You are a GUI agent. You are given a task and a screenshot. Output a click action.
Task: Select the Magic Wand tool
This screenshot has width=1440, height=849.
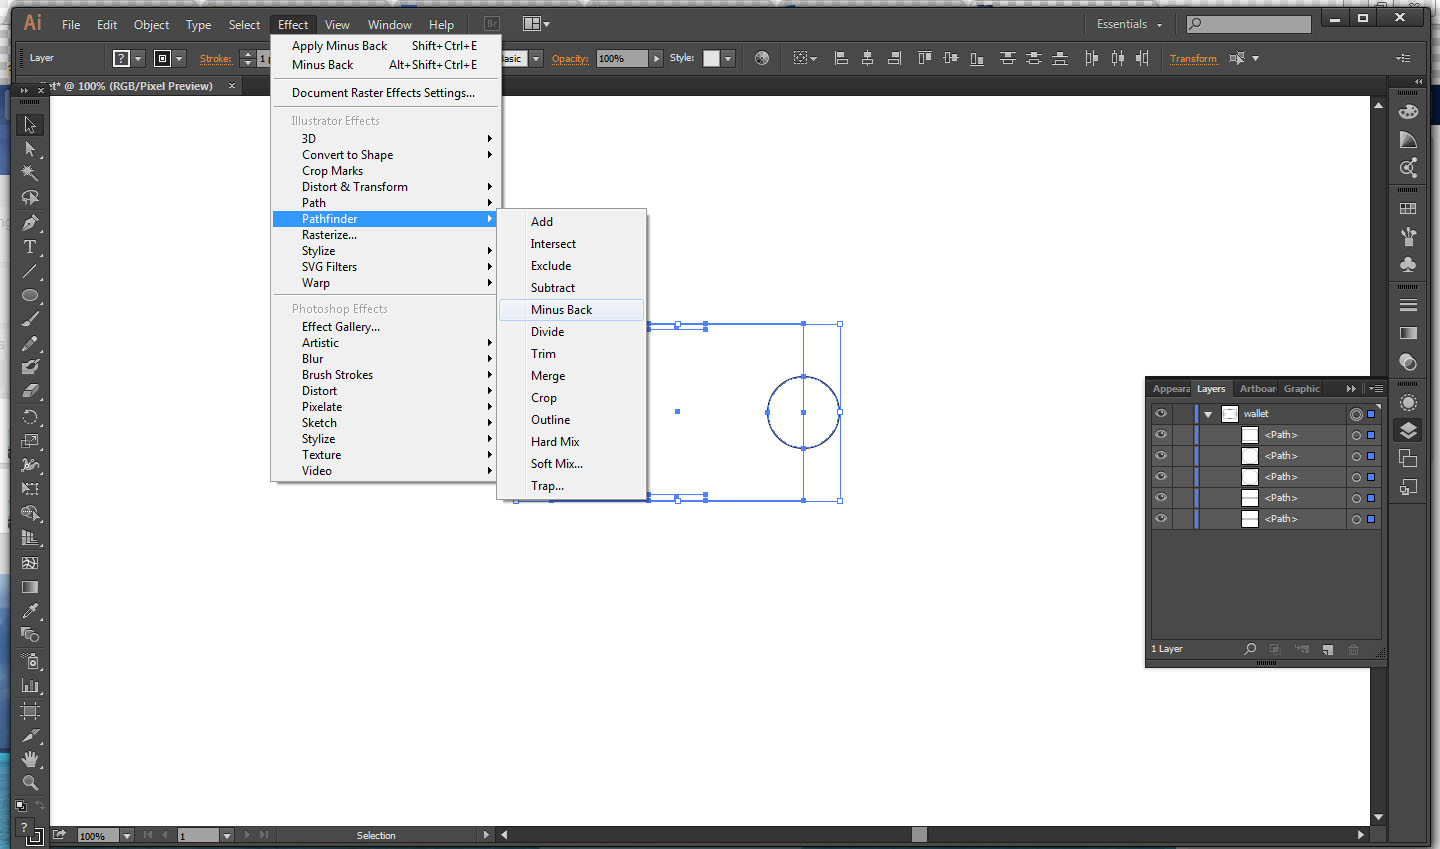click(30, 173)
